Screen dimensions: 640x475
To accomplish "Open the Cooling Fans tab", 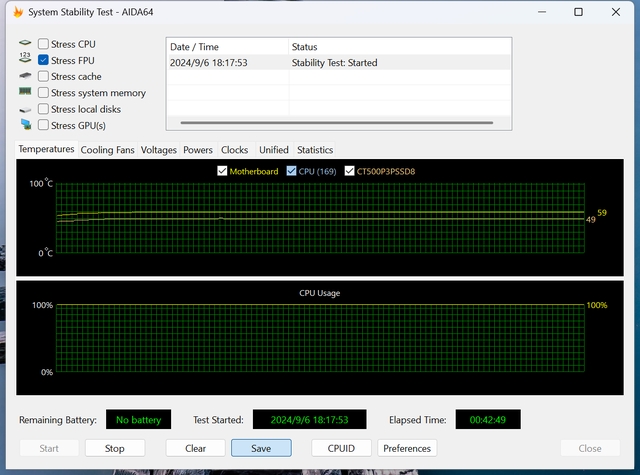I will tap(107, 150).
